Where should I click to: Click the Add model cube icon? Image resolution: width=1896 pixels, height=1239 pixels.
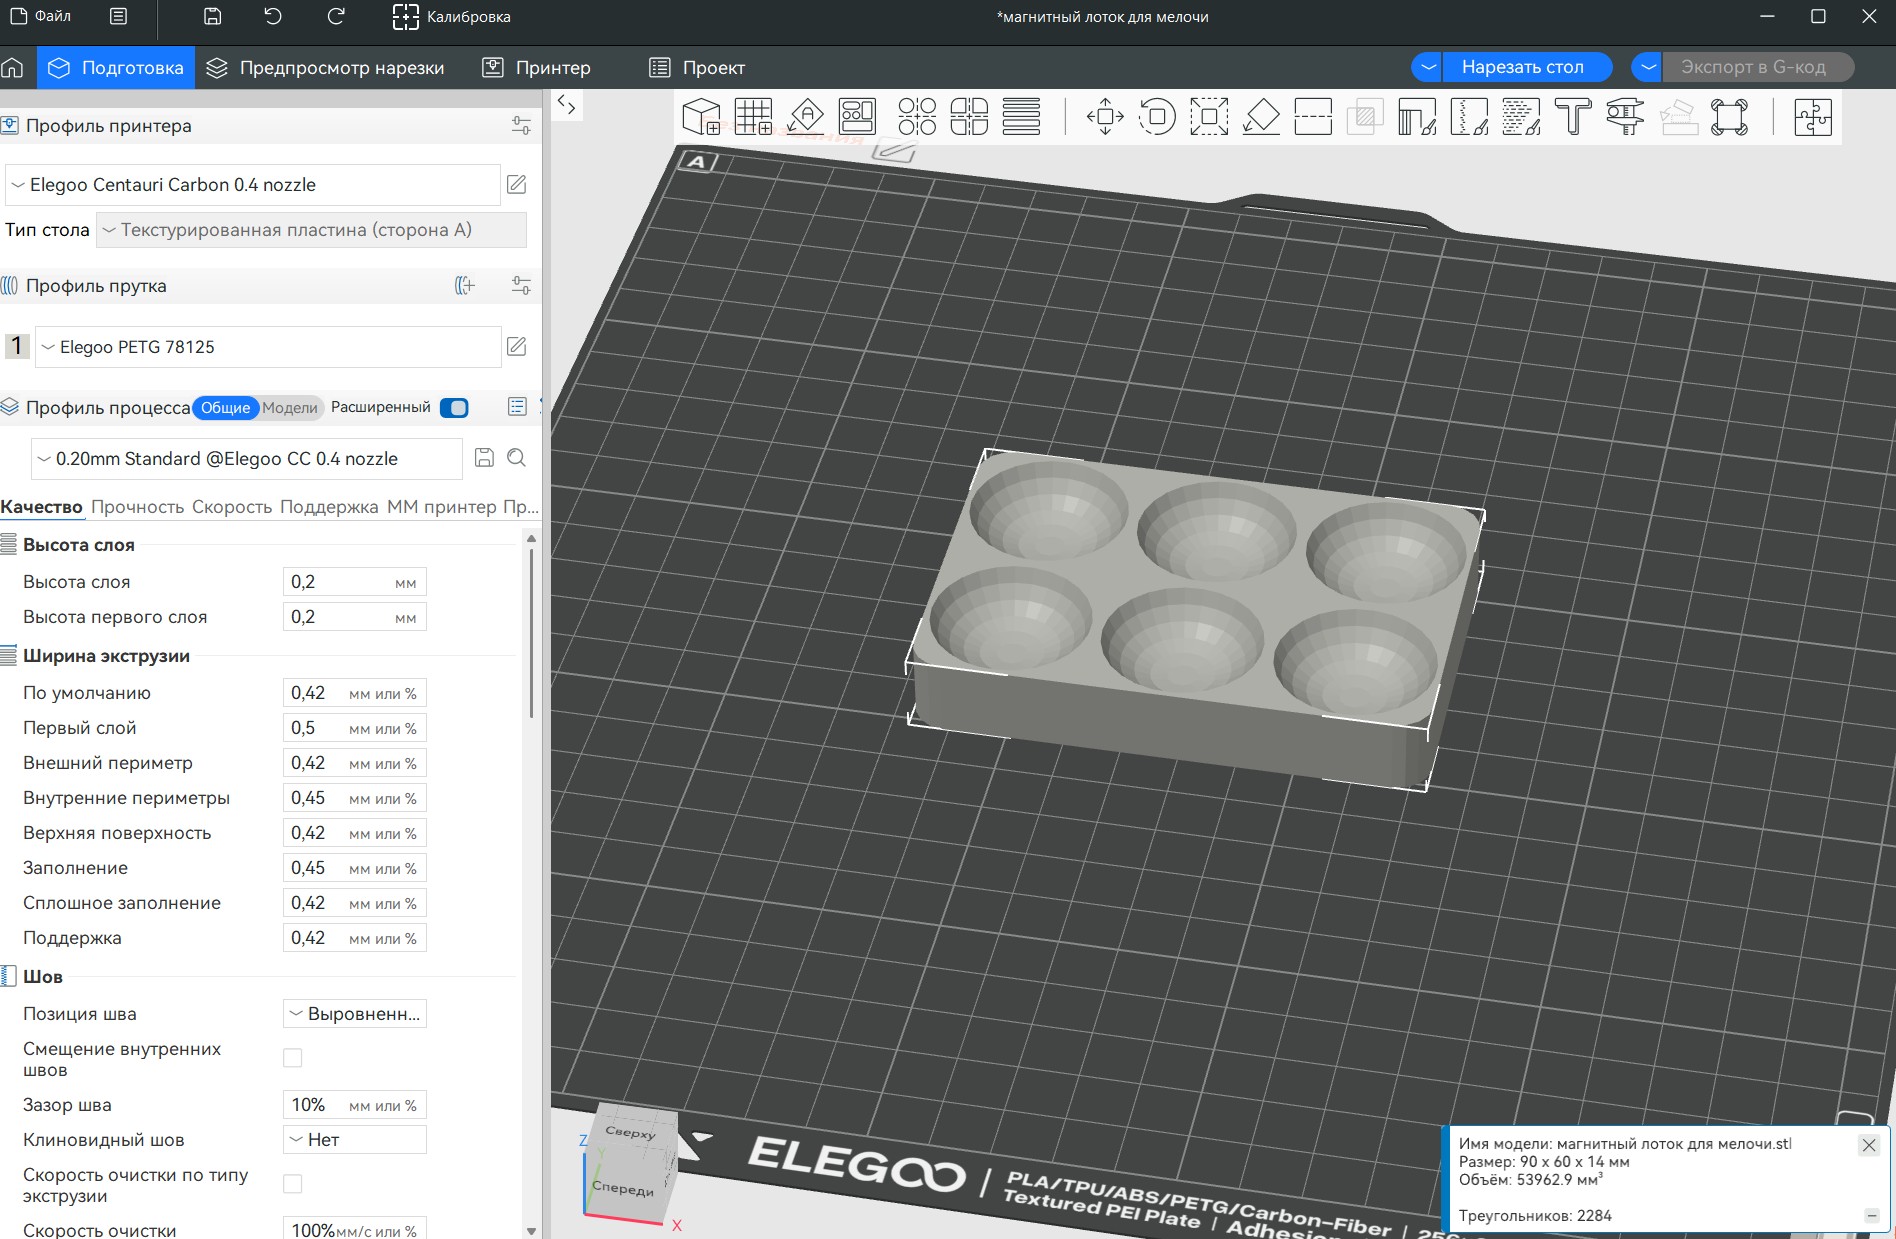pyautogui.click(x=701, y=117)
